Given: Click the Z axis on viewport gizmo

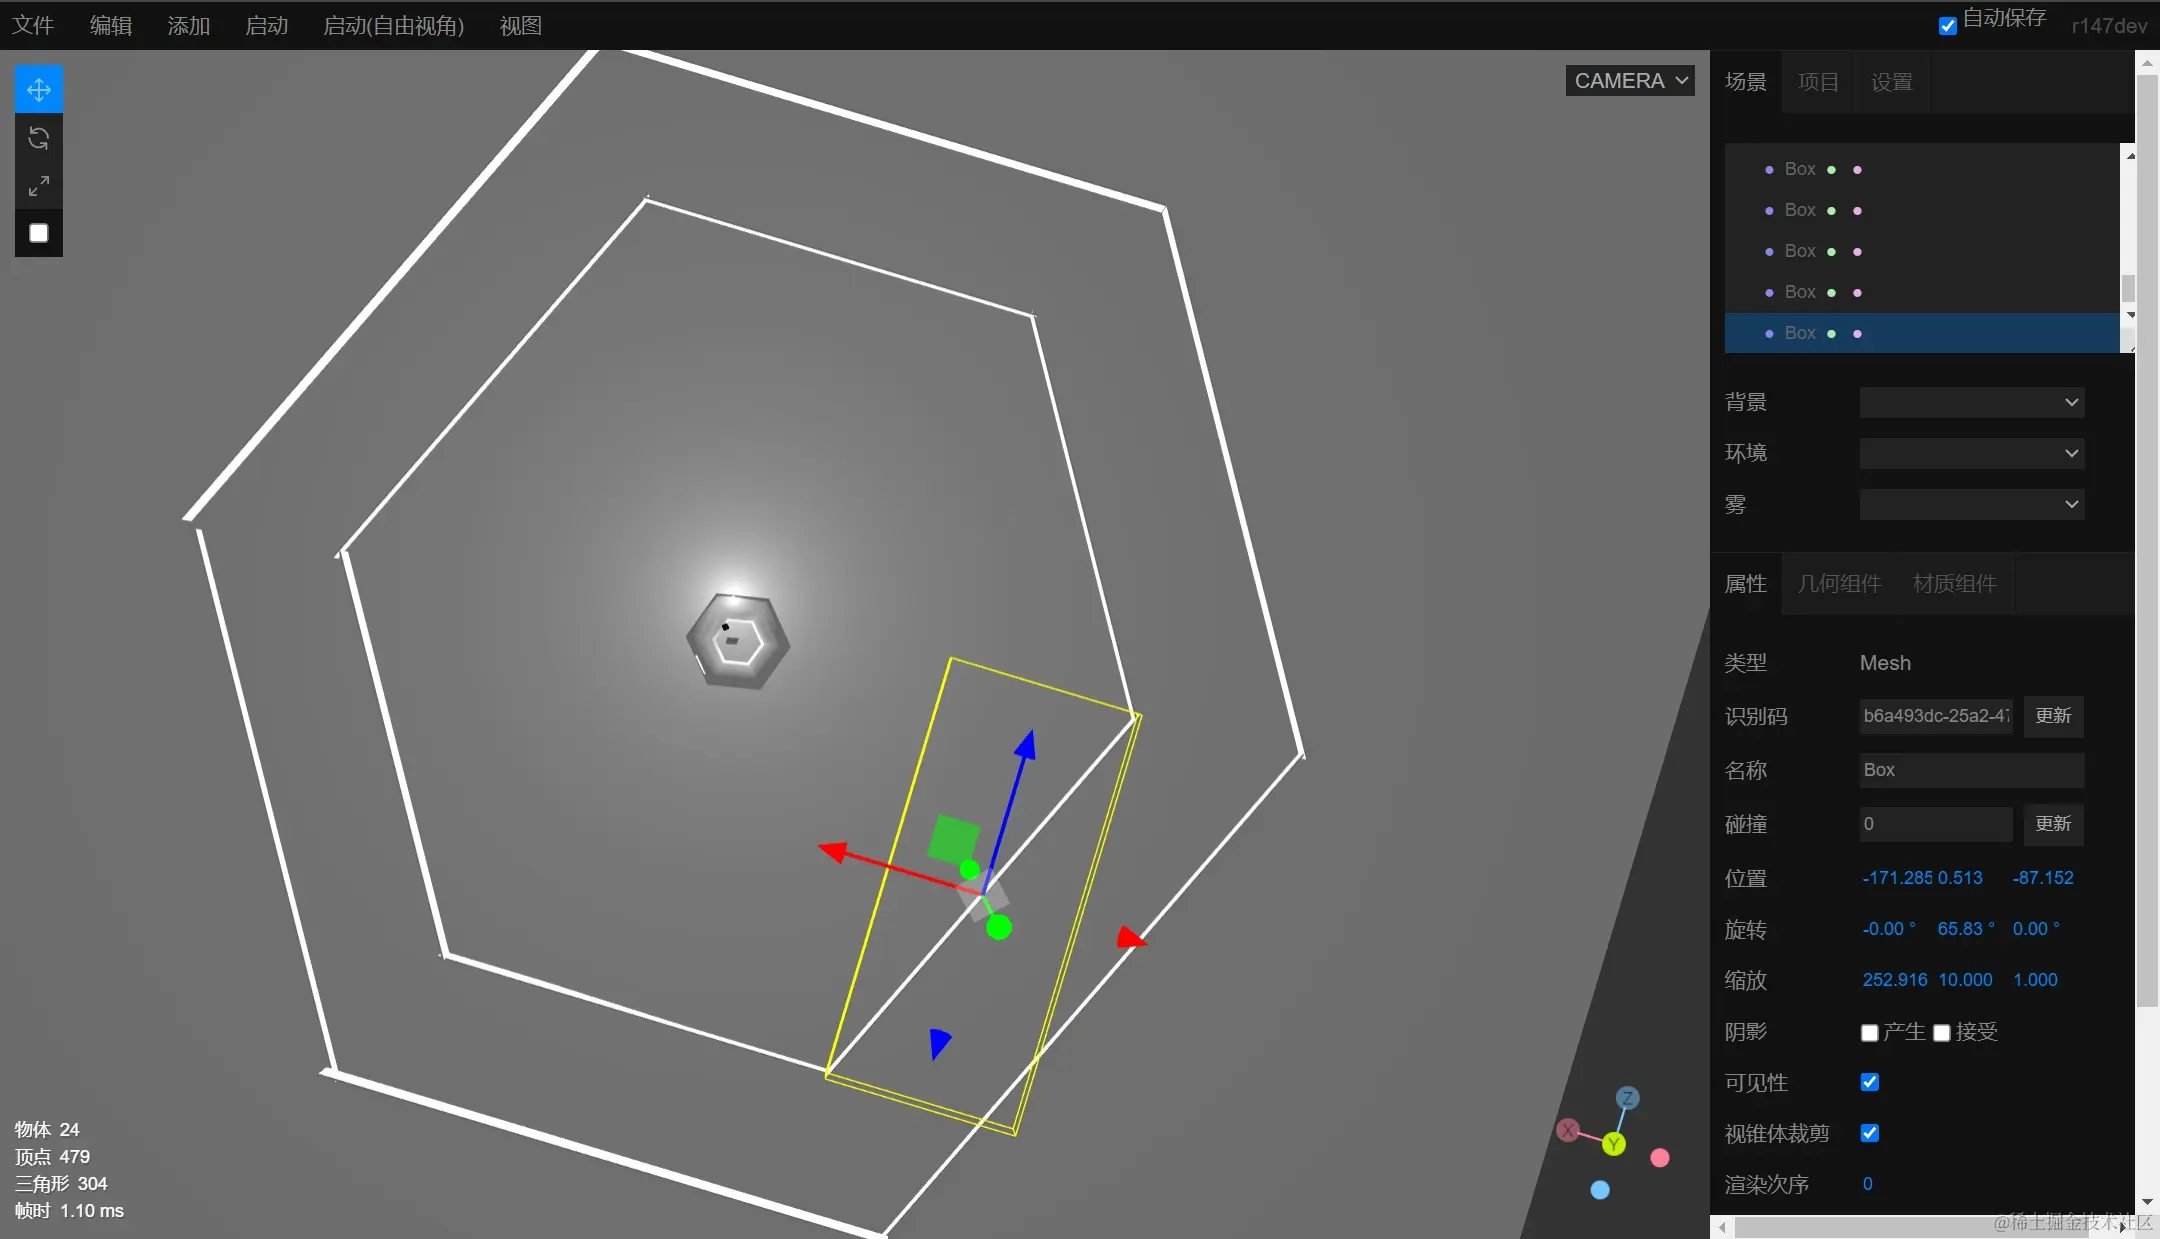Looking at the screenshot, I should [1628, 1098].
